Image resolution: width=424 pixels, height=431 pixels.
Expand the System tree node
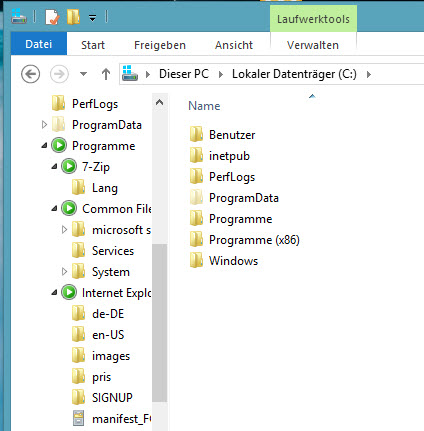click(x=64, y=272)
